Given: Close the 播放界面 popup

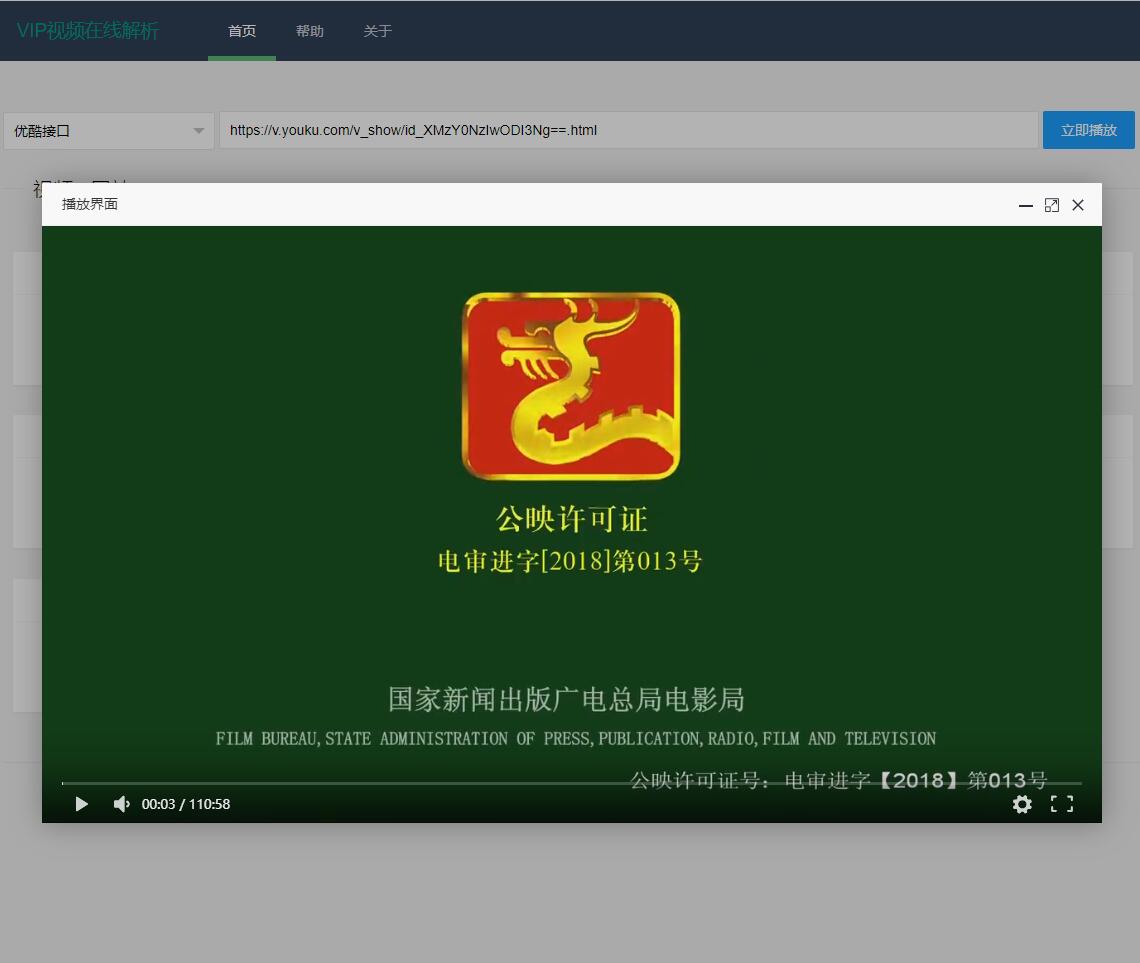Looking at the screenshot, I should tap(1078, 205).
